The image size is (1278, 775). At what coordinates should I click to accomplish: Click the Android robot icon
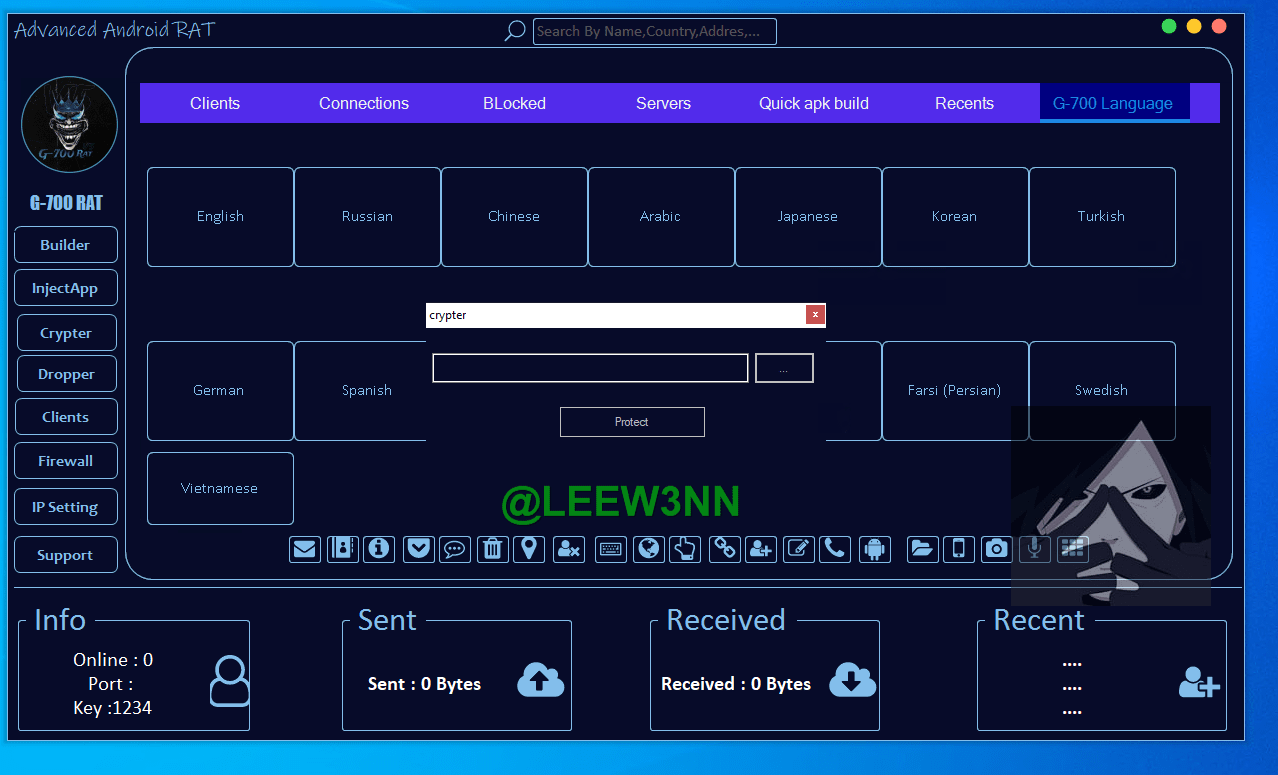coord(875,549)
